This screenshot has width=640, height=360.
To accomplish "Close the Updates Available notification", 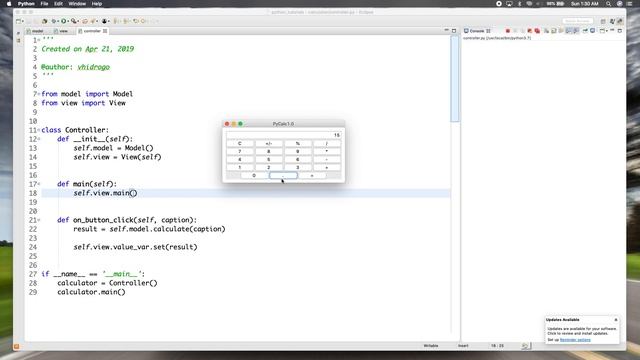I will pos(616,320).
